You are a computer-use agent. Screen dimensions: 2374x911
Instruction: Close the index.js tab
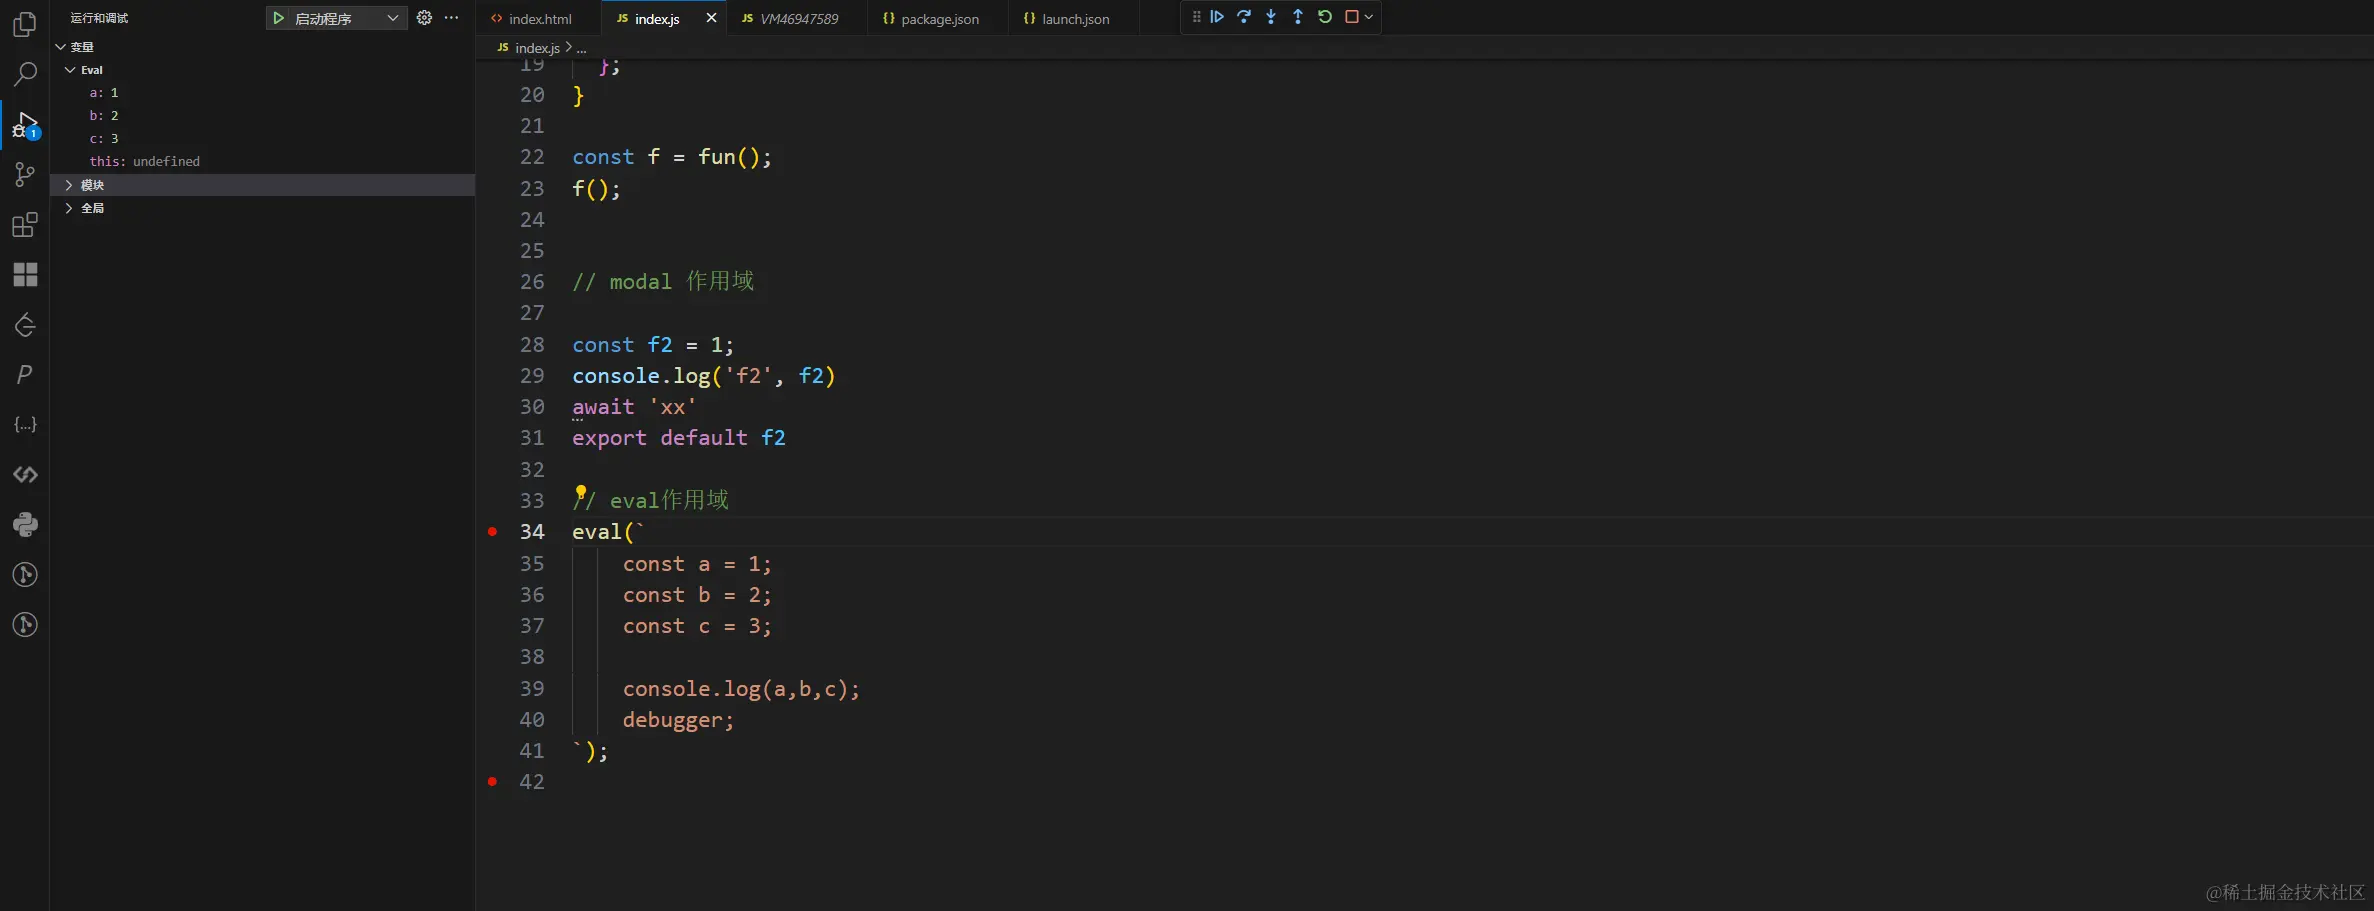coord(711,18)
